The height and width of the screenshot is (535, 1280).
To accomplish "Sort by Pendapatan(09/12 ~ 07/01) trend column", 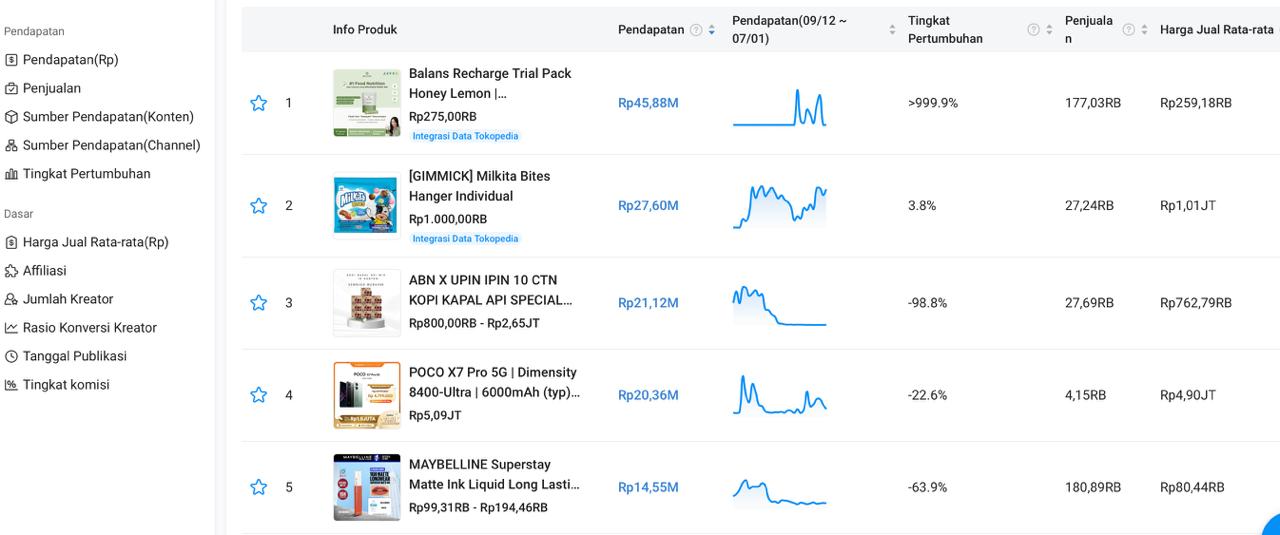I will [x=892, y=30].
